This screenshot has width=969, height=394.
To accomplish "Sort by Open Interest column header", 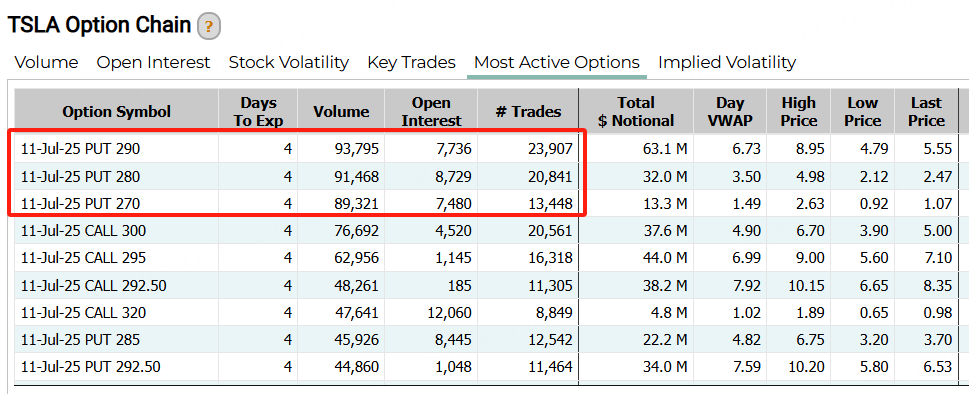I will pyautogui.click(x=431, y=111).
